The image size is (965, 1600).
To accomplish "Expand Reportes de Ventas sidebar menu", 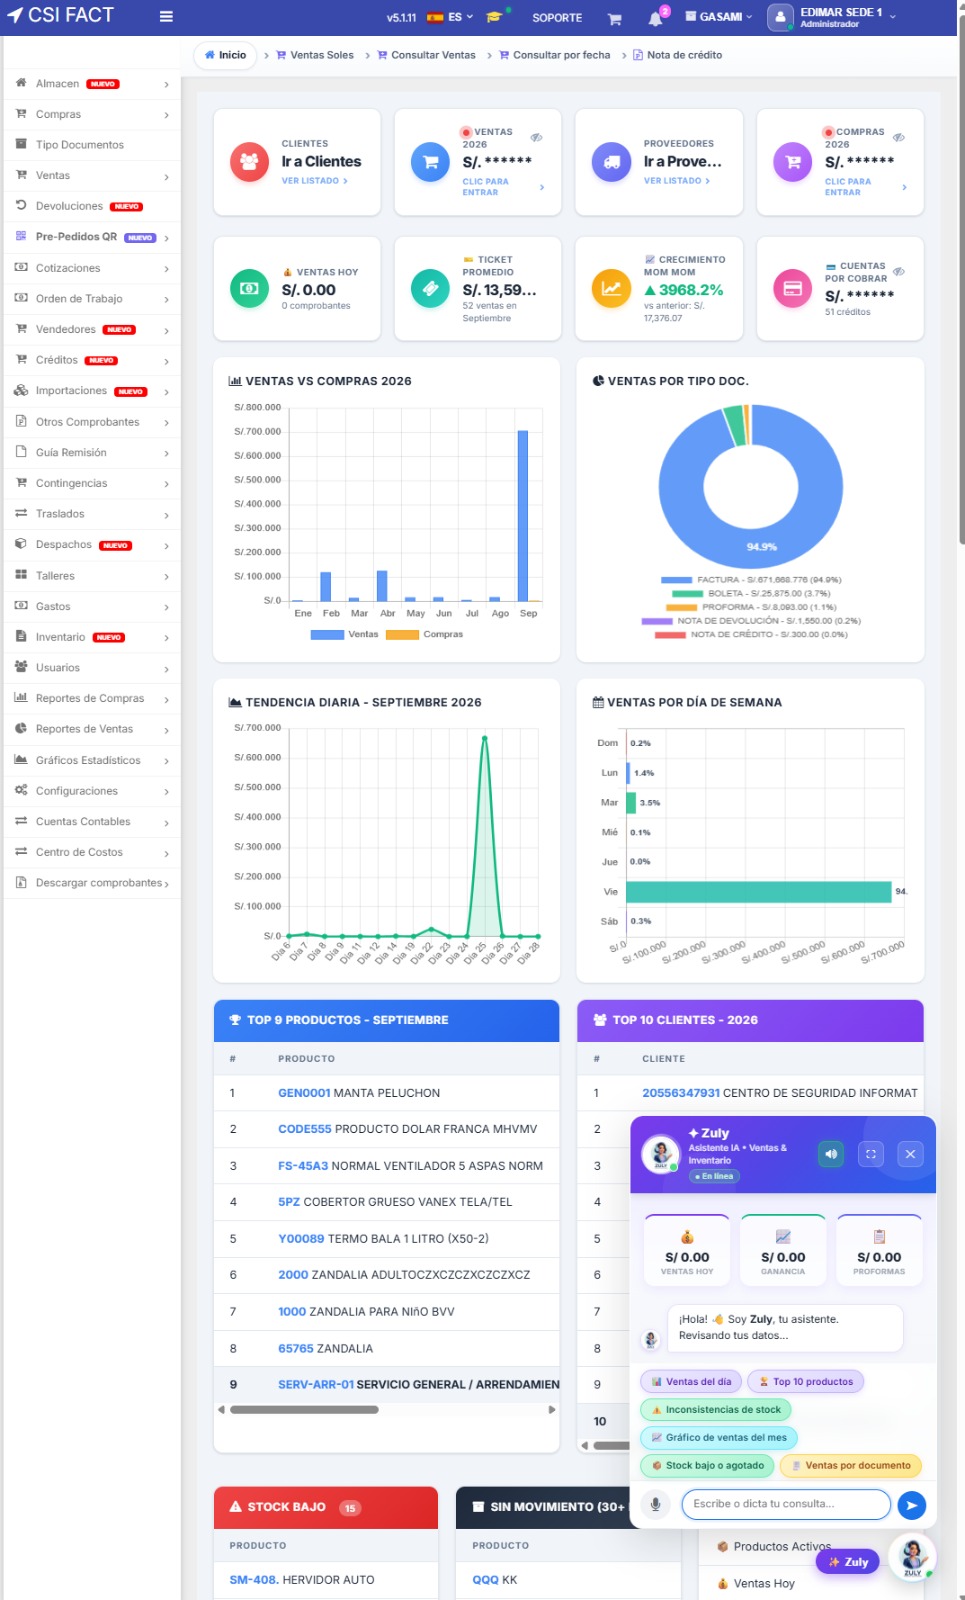I will [91, 729].
